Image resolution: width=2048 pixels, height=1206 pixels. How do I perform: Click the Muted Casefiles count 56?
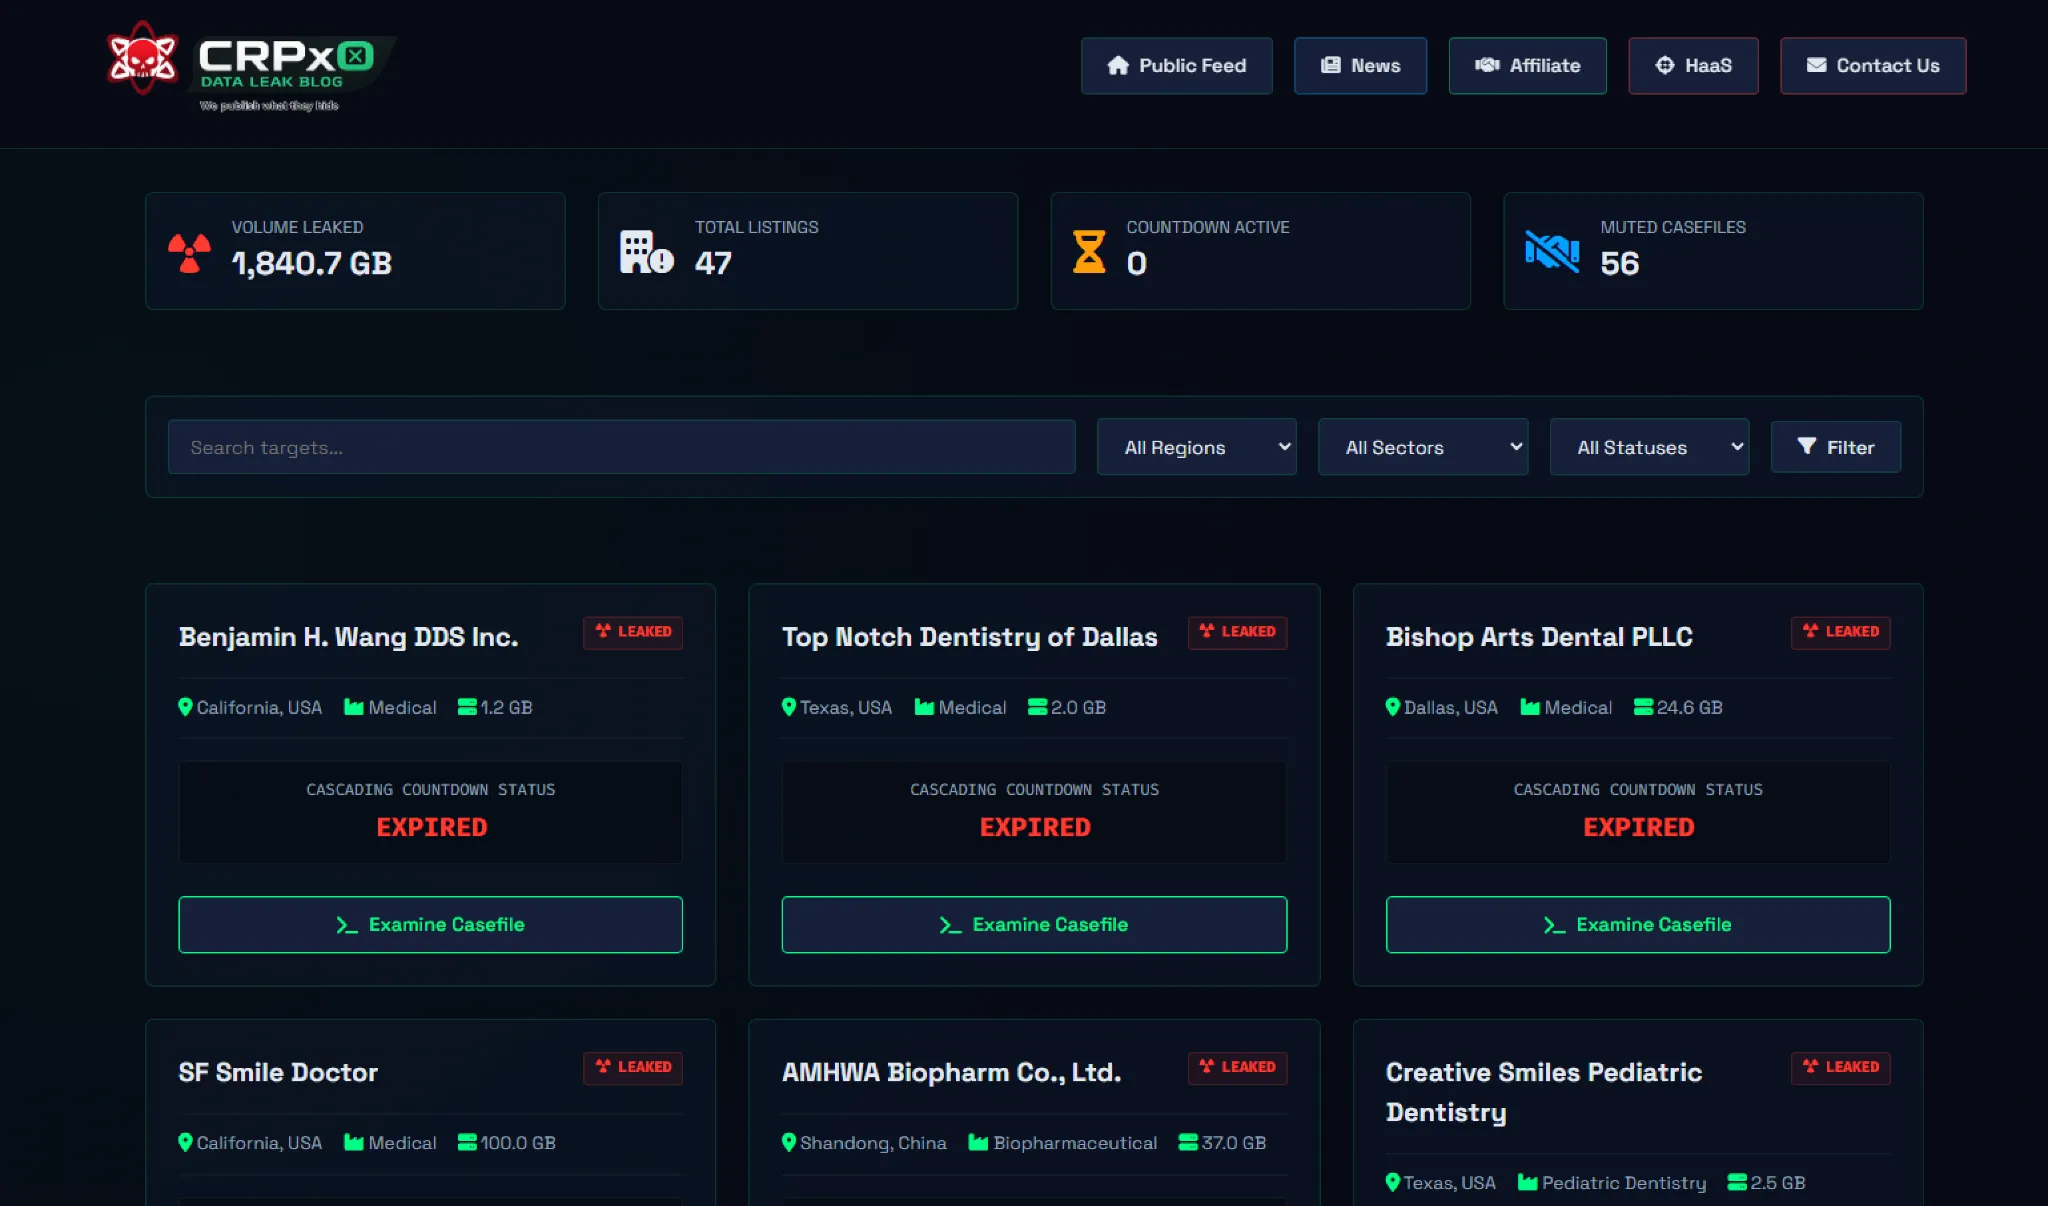1620,263
